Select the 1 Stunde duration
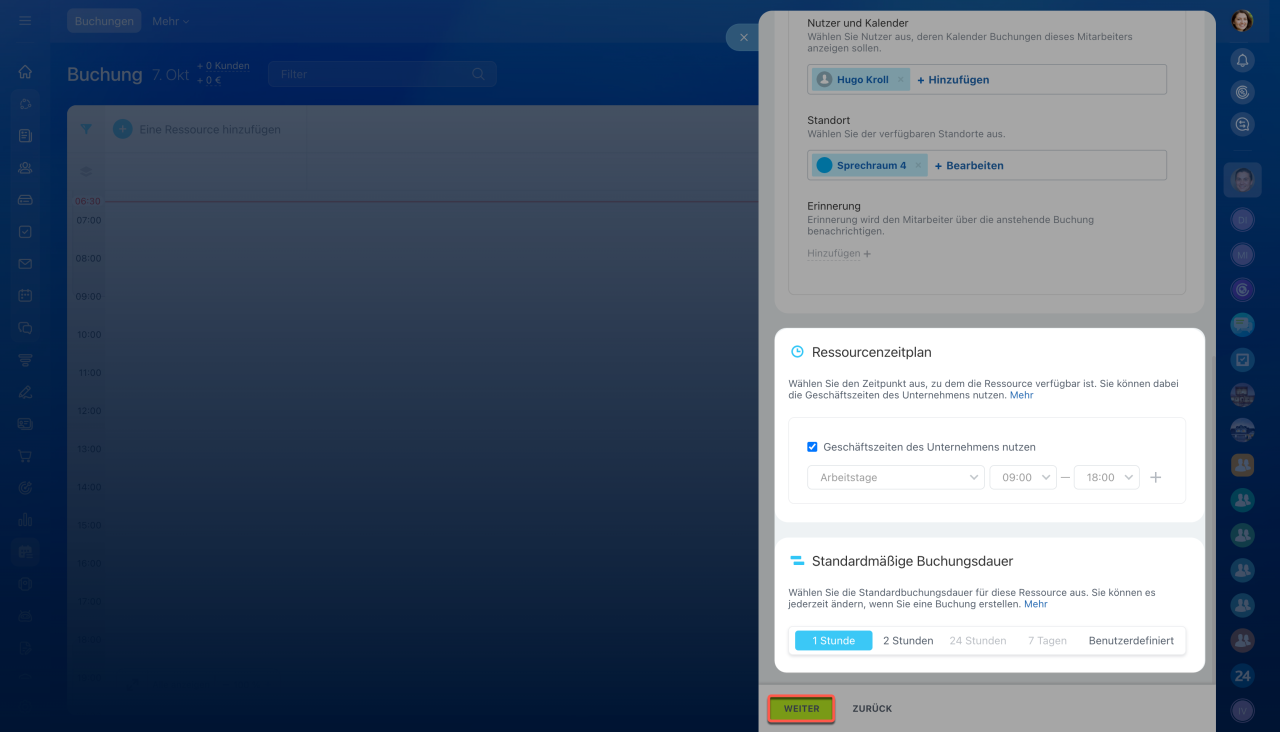Image resolution: width=1280 pixels, height=732 pixels. pyautogui.click(x=834, y=641)
